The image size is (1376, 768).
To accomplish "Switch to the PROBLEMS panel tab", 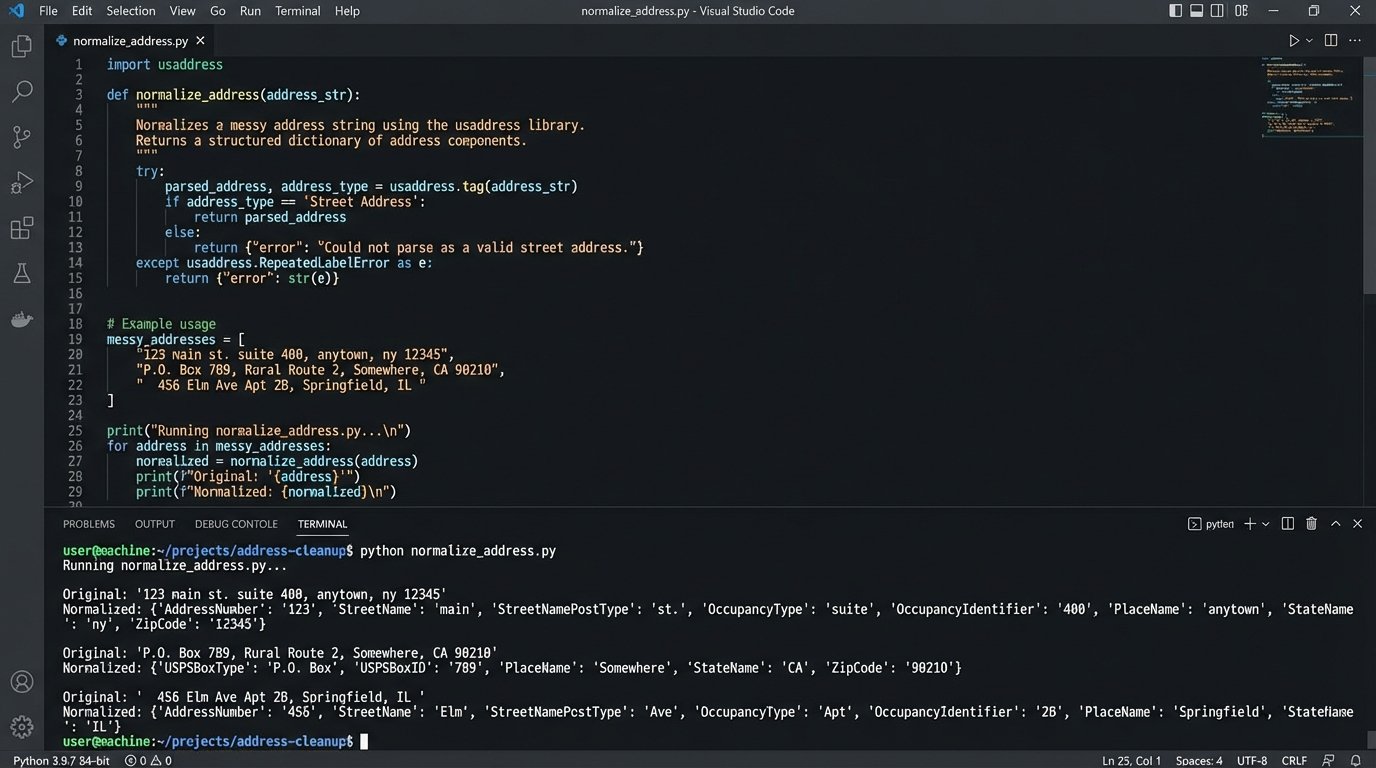I will pos(89,524).
